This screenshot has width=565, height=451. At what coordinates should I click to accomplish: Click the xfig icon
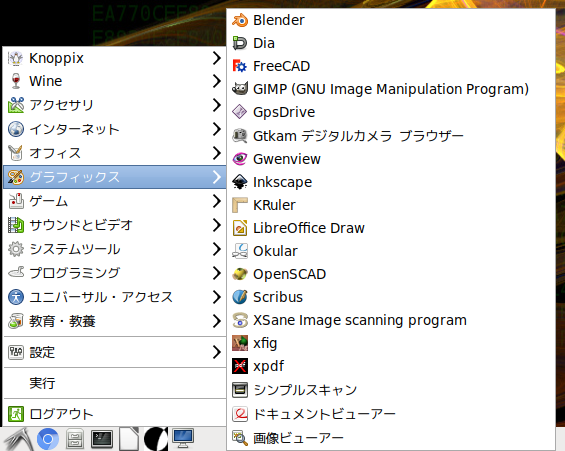pyautogui.click(x=240, y=343)
